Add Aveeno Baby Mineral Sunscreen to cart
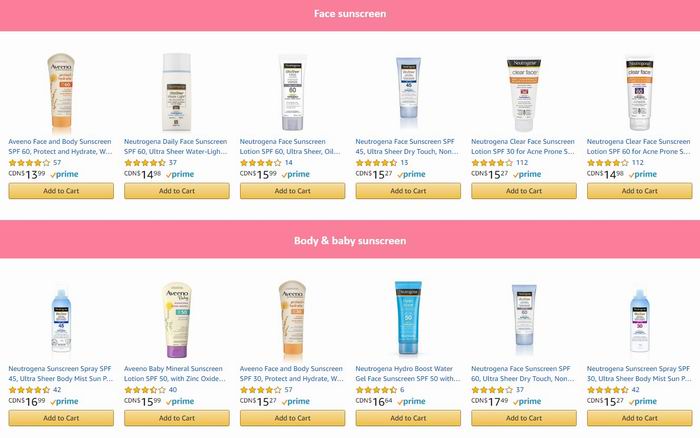 click(177, 418)
